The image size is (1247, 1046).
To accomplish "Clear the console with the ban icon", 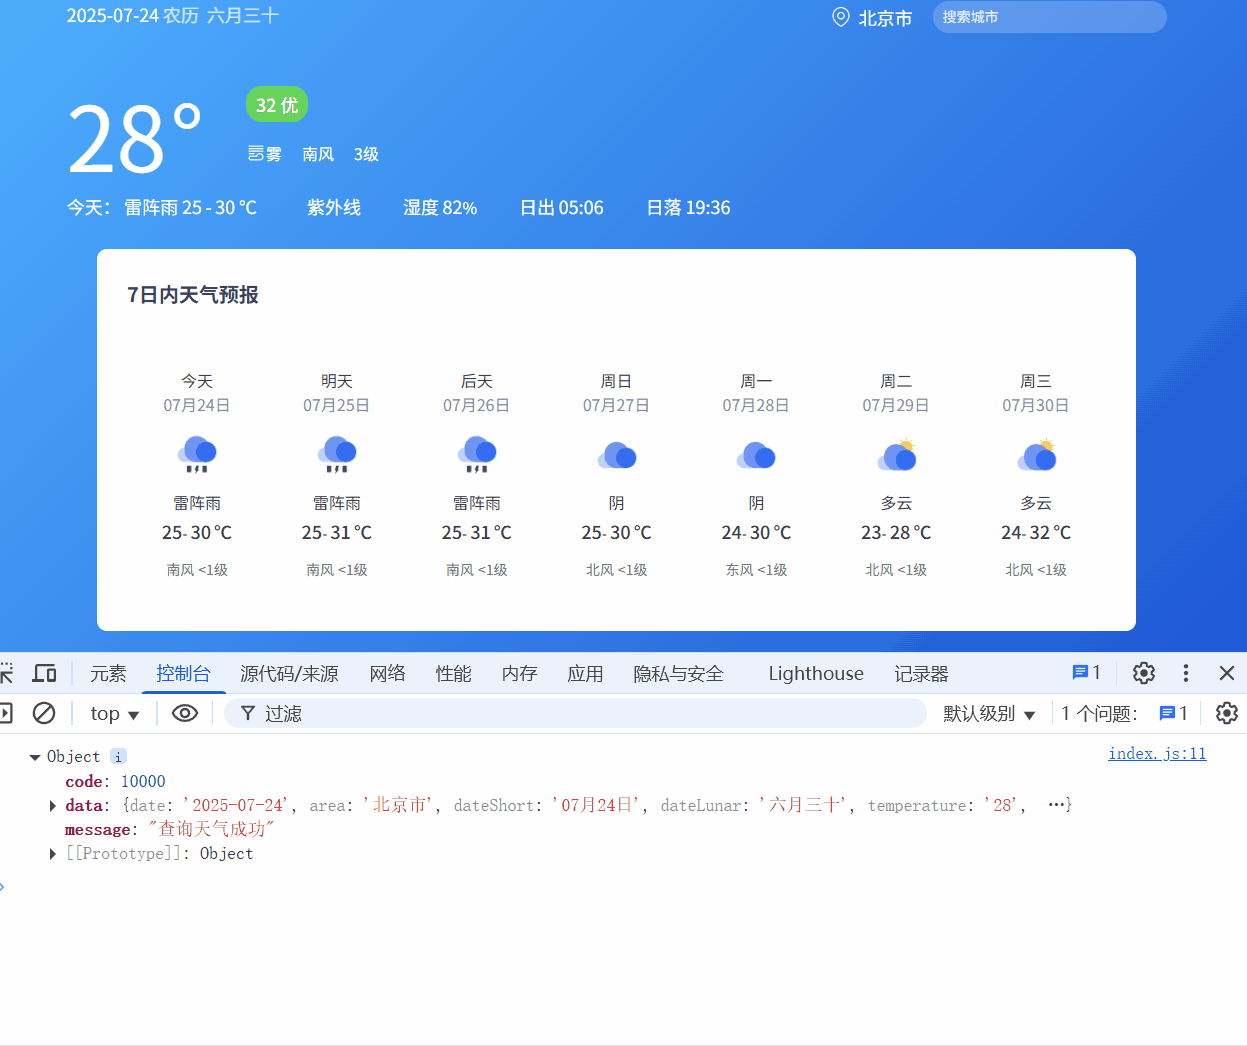I will pyautogui.click(x=44, y=713).
